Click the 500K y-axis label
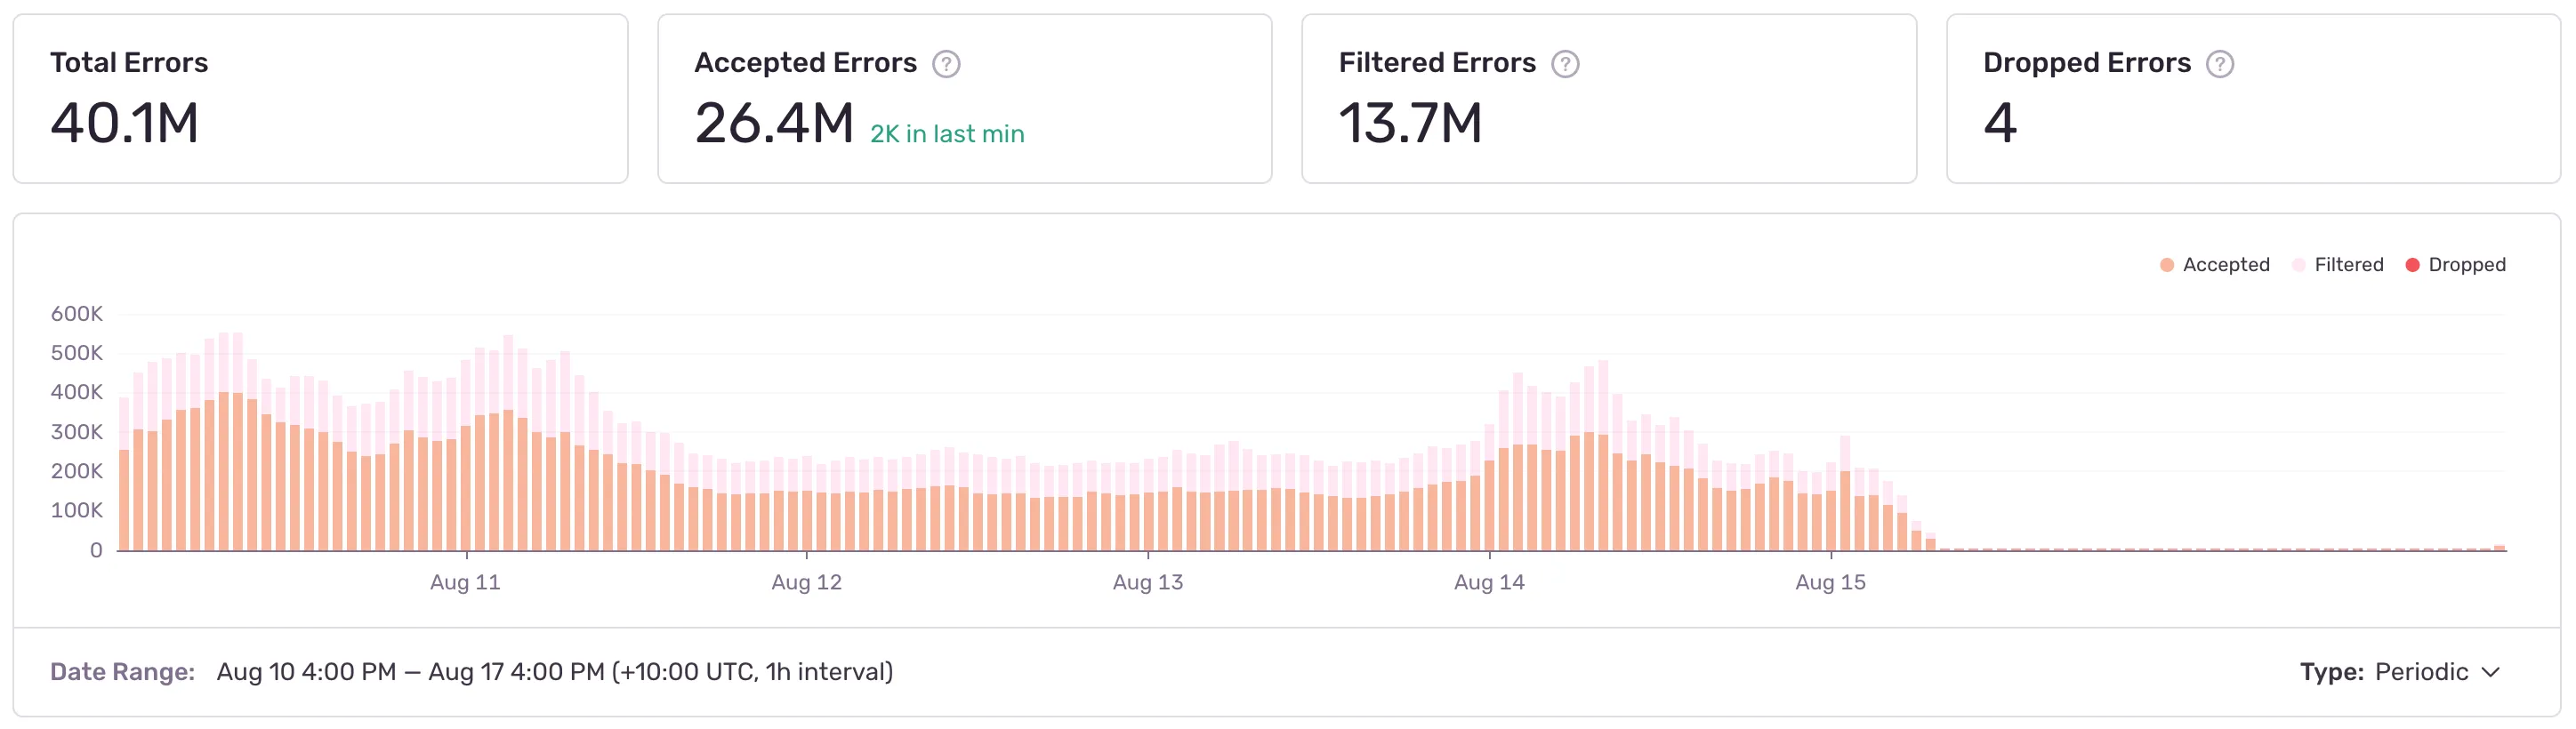 coord(77,353)
